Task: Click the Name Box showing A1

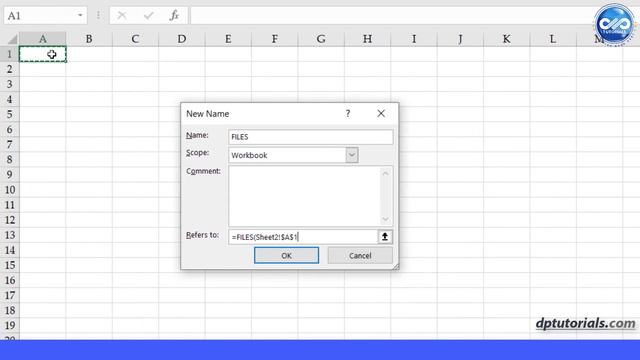Action: pos(45,16)
